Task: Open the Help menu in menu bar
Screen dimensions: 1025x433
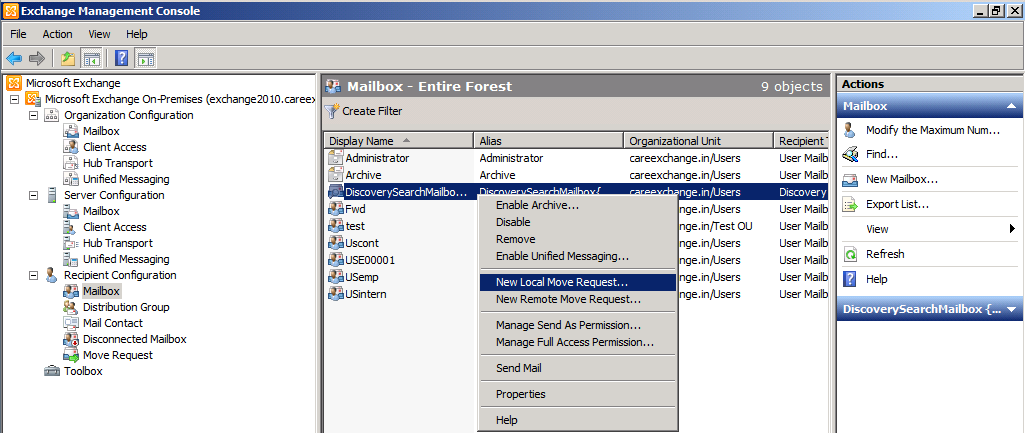Action: pyautogui.click(x=137, y=34)
